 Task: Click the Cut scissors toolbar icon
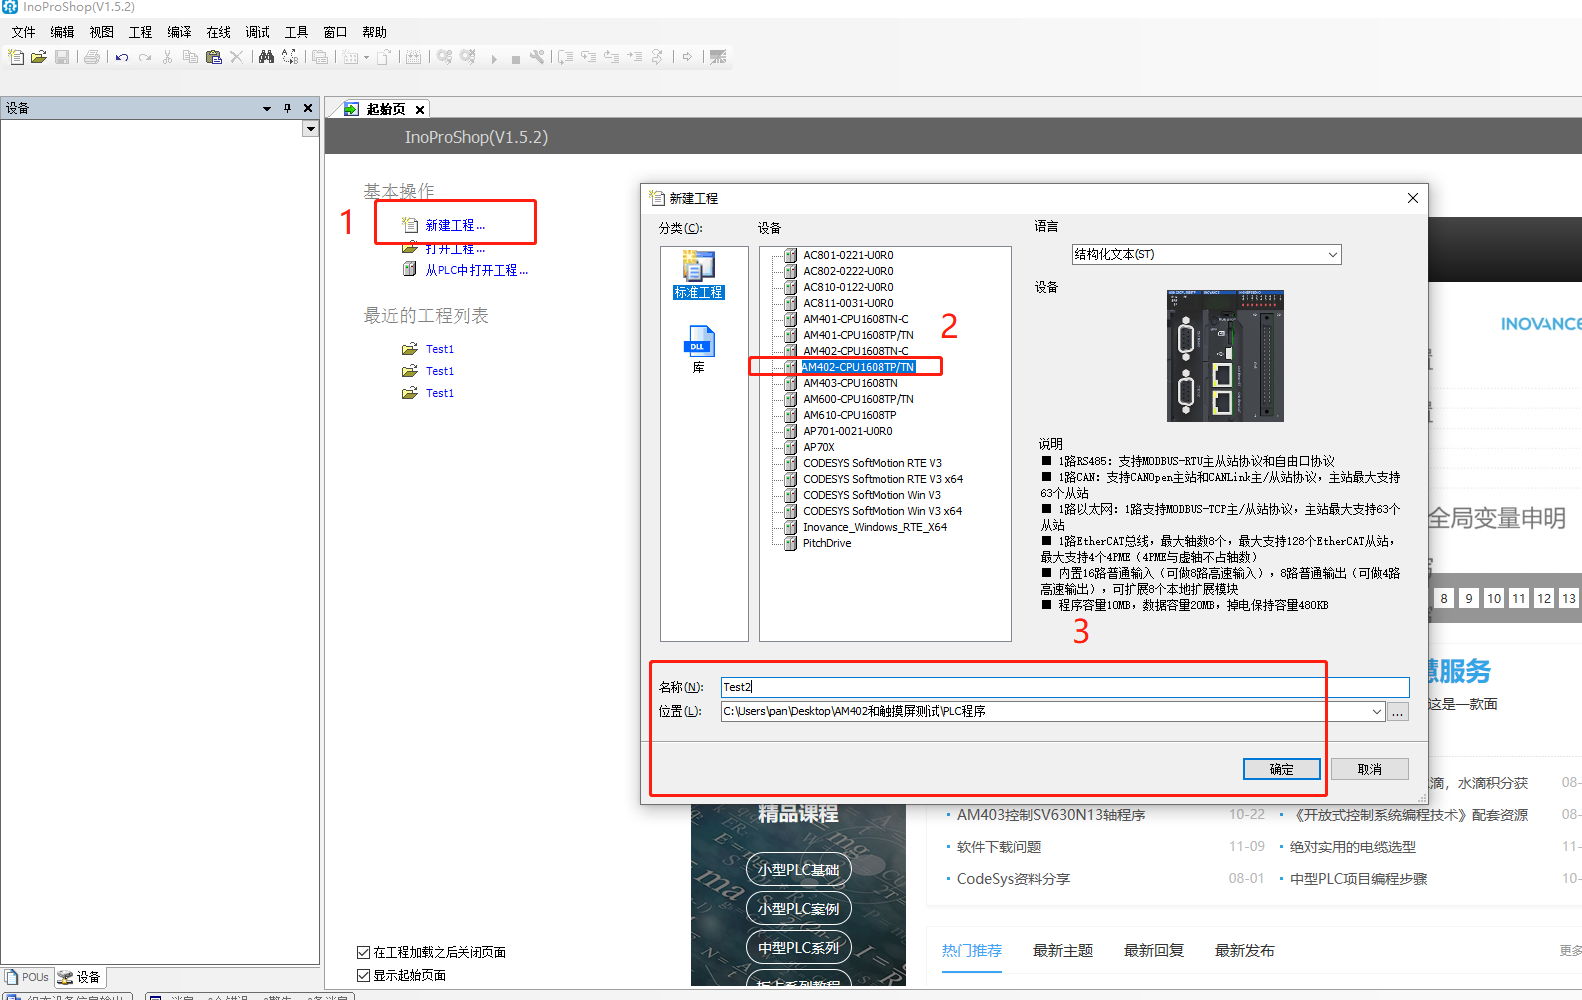[167, 57]
